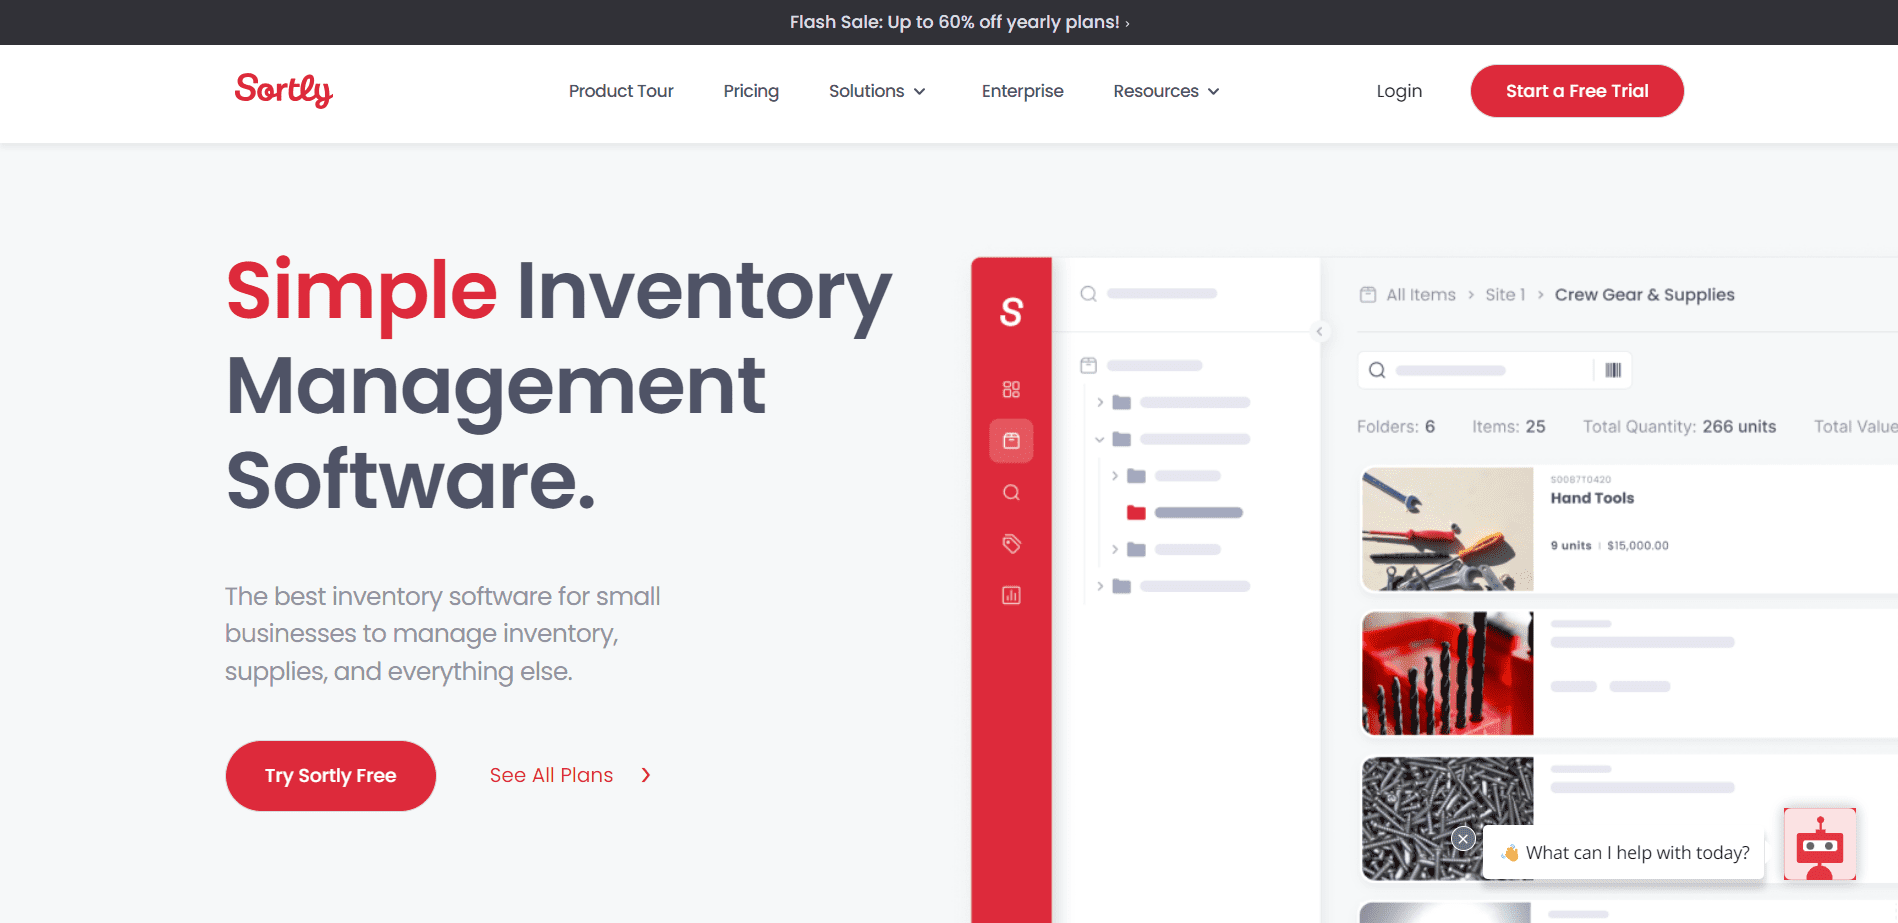
Task: Click the barcode scan icon in the search bar
Action: (1614, 369)
